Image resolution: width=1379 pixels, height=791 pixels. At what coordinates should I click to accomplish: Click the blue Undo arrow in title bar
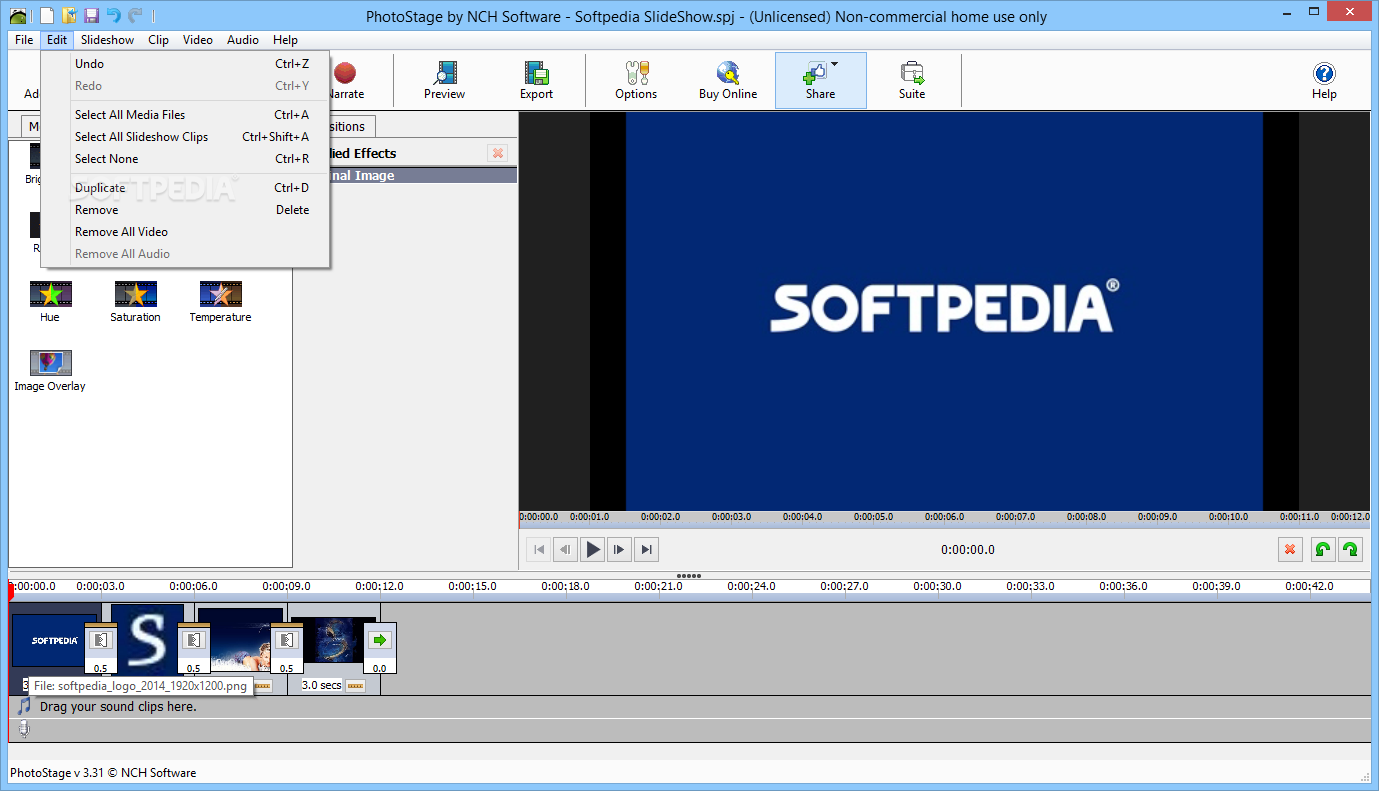coord(113,15)
